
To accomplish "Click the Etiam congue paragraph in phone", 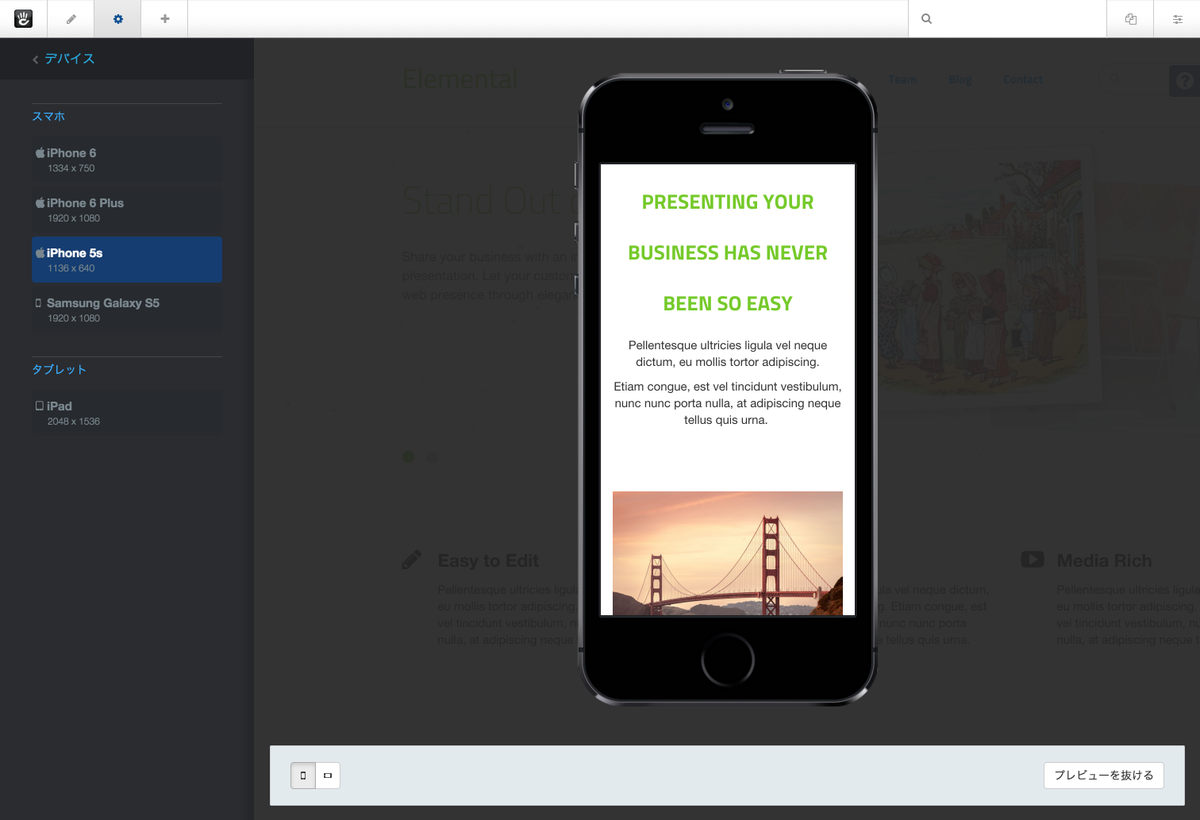I will 727,403.
